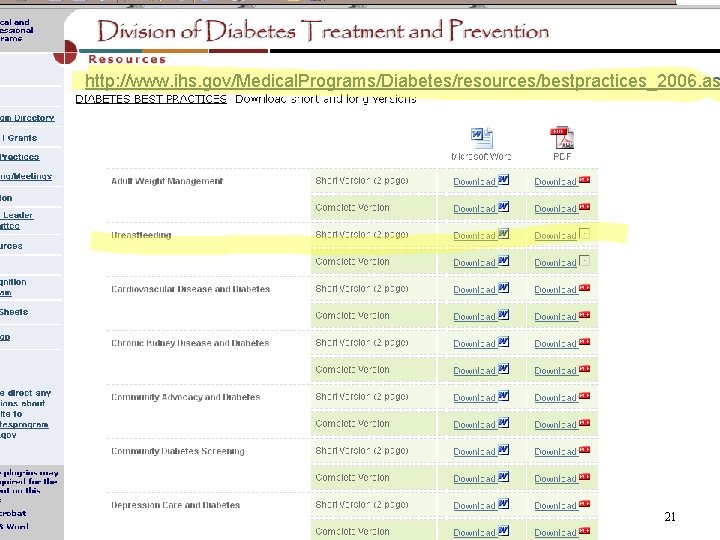Image resolution: width=720 pixels, height=540 pixels.
Task: Click the Depression Care and Diabetes title
Action: pos(175,505)
